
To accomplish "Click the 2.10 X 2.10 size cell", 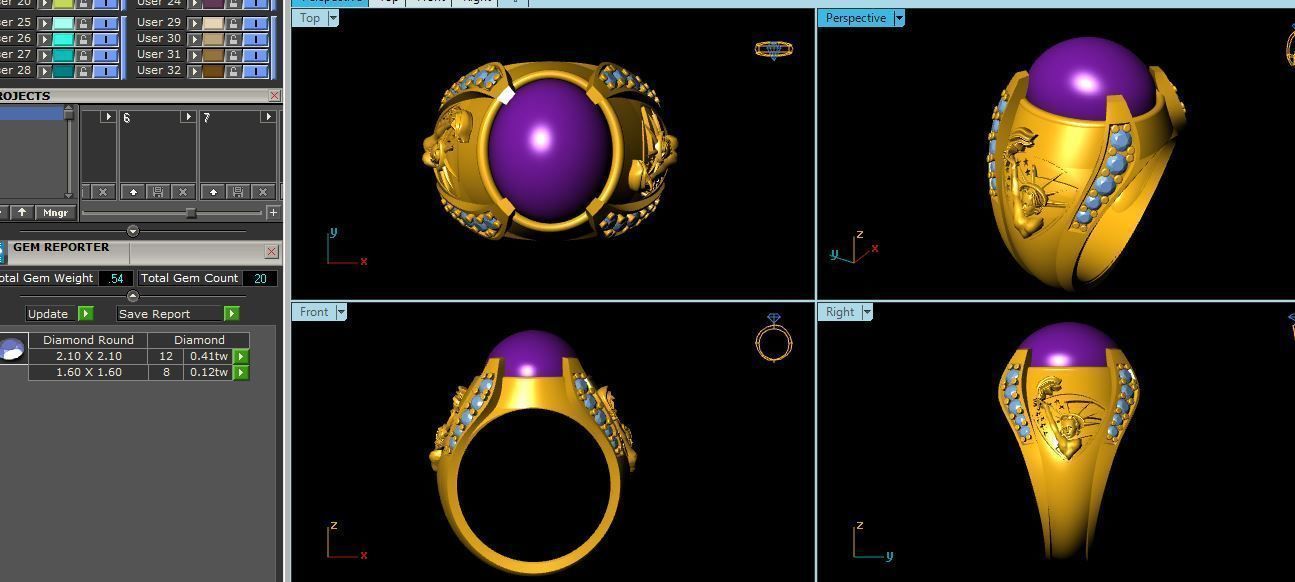I will (88, 356).
